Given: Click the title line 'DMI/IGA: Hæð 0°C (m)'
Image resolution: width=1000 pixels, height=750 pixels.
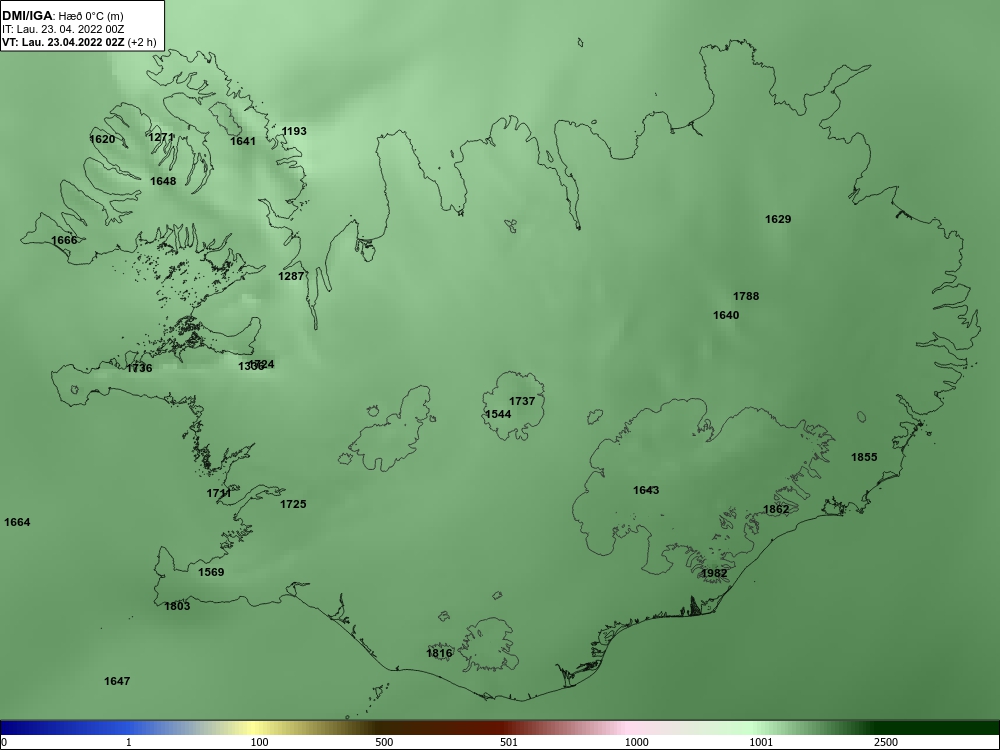Looking at the screenshot, I should coord(62,16).
